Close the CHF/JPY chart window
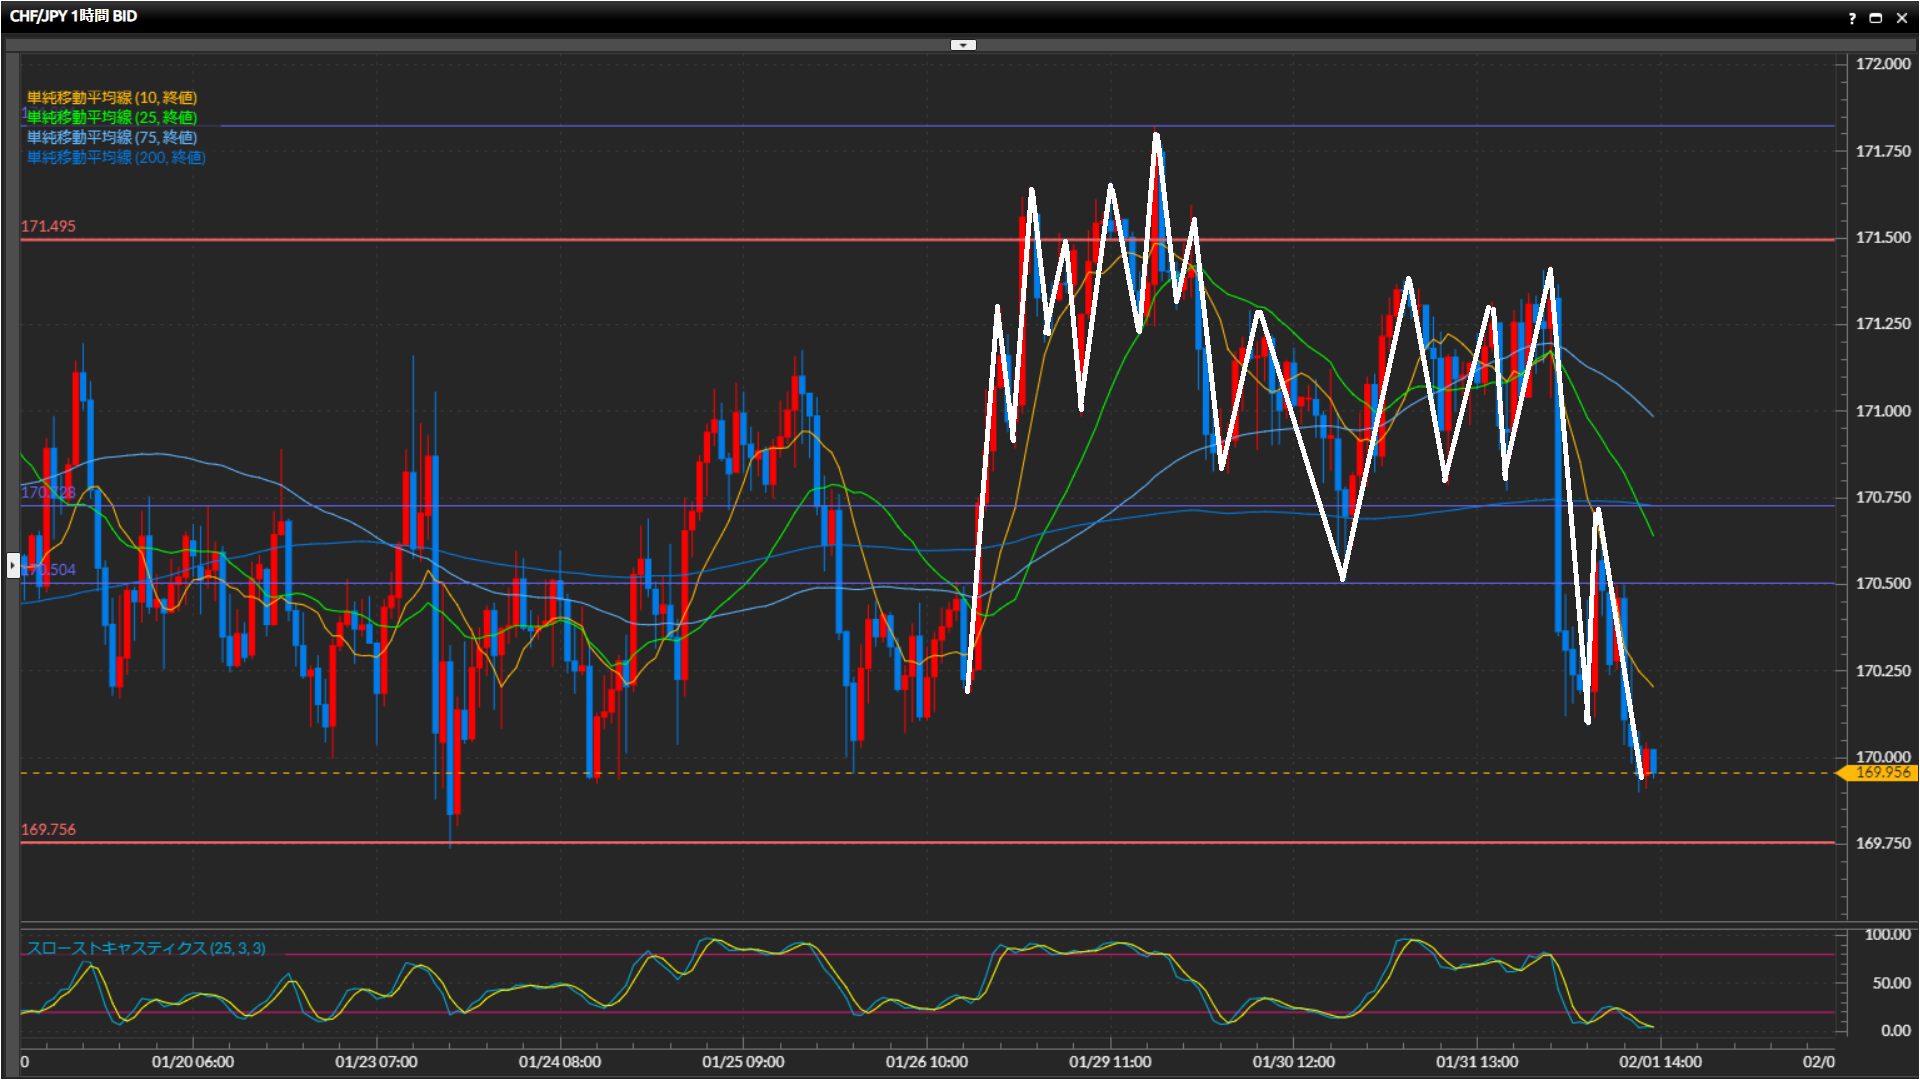Viewport: 1920px width, 1080px height. 1902,18
